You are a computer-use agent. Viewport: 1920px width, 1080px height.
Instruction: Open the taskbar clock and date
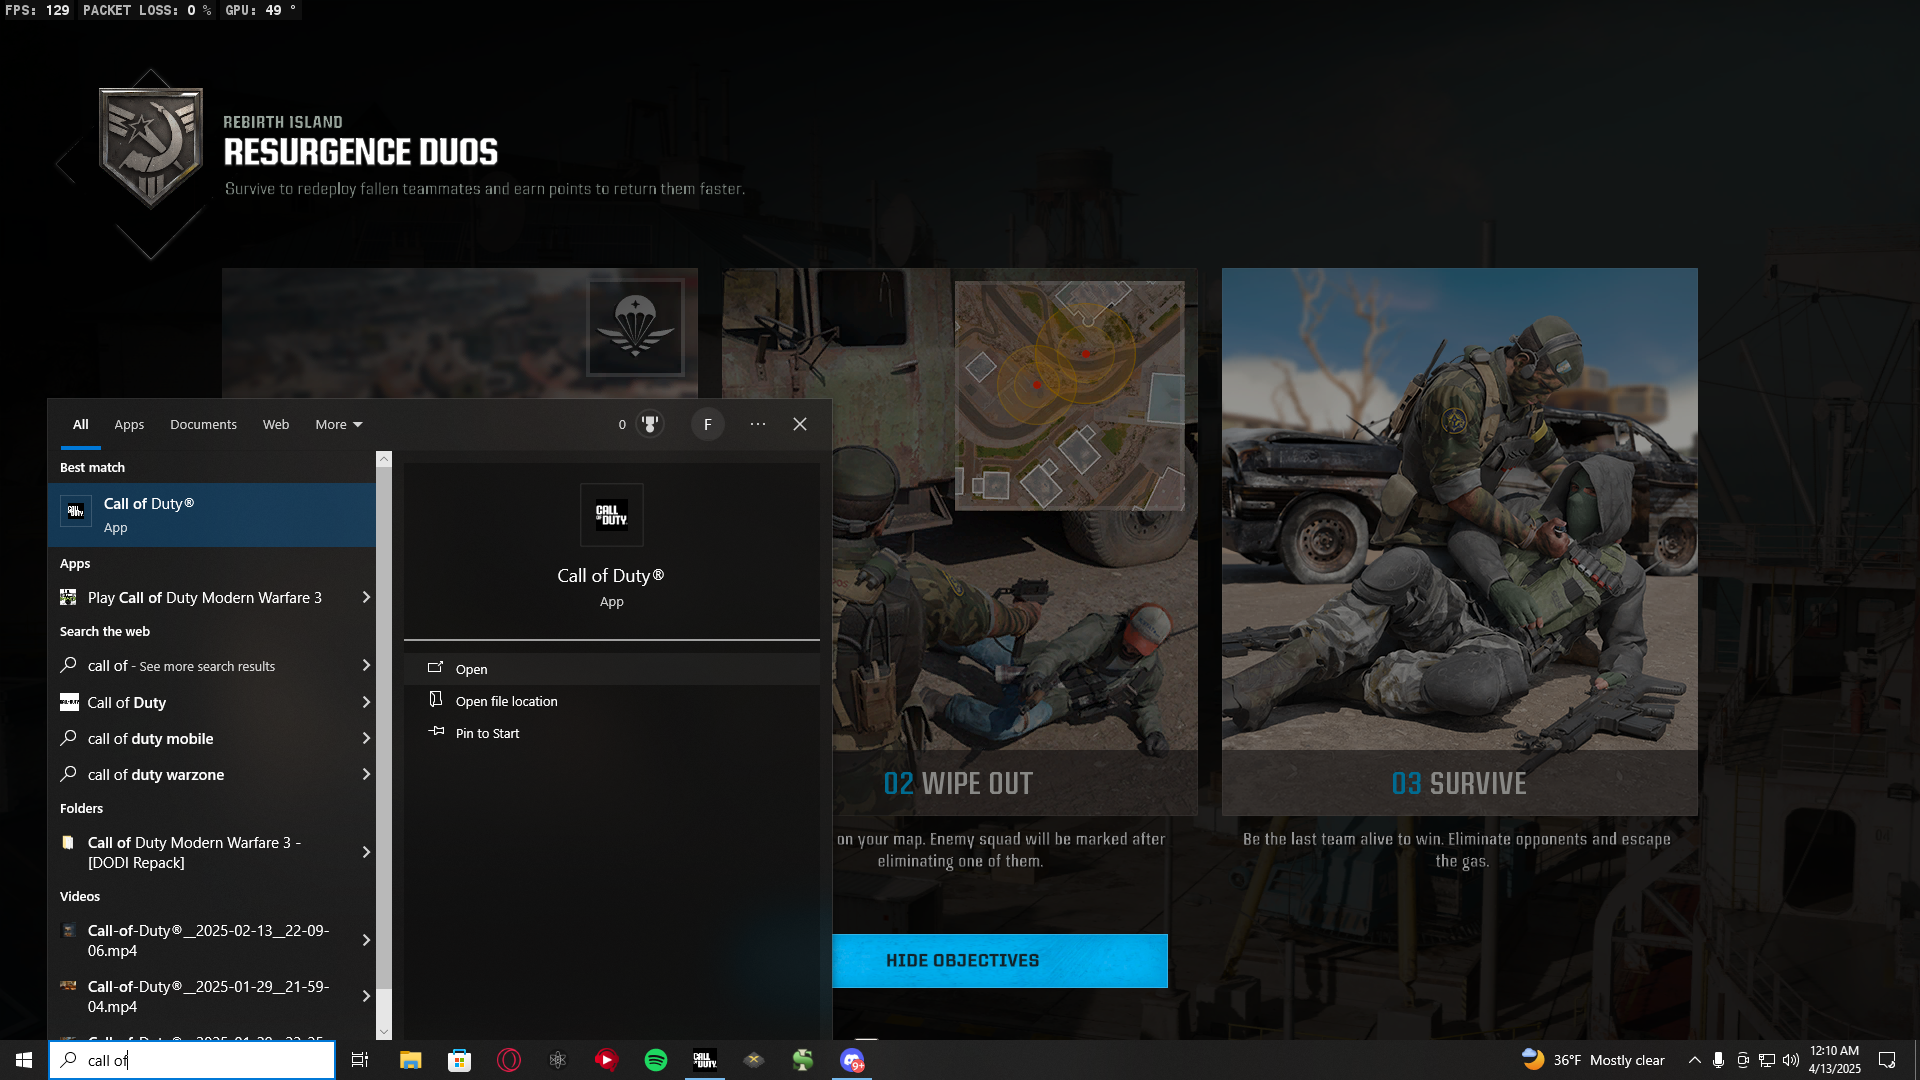point(1834,1060)
